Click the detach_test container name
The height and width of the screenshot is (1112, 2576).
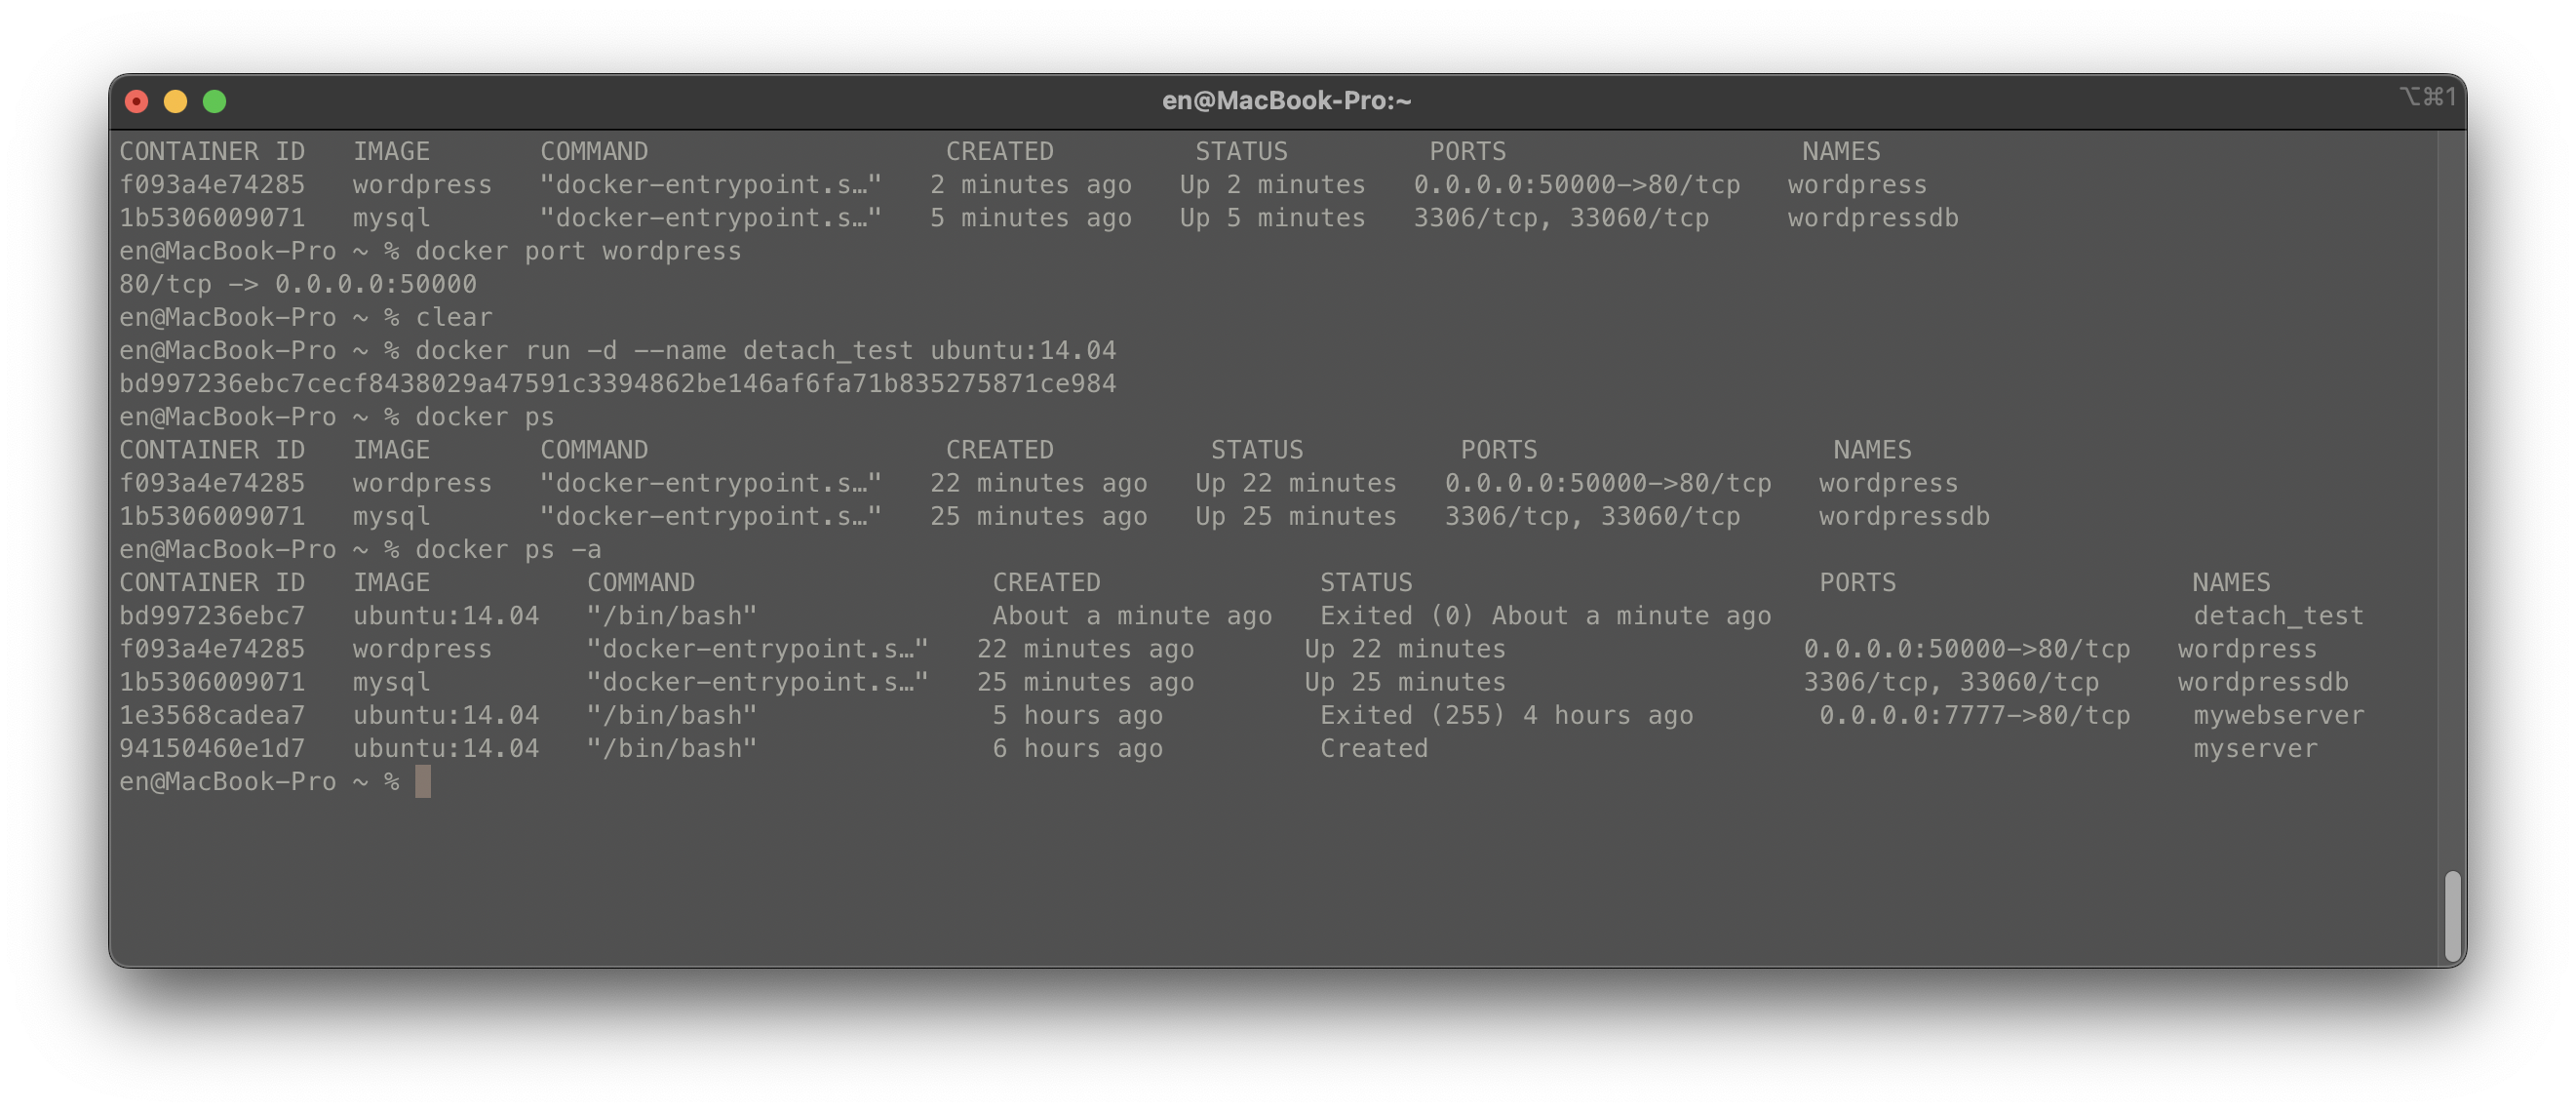pos(2278,616)
